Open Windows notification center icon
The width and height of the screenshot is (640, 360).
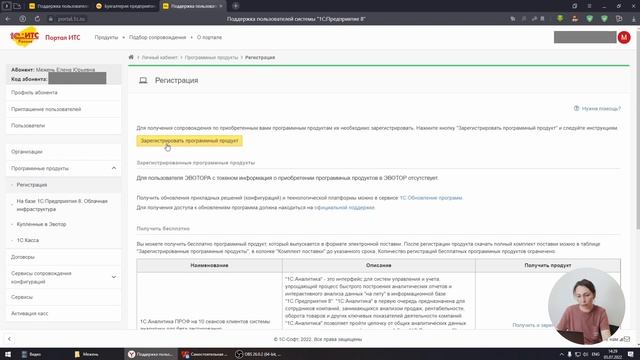[x=631, y=354]
